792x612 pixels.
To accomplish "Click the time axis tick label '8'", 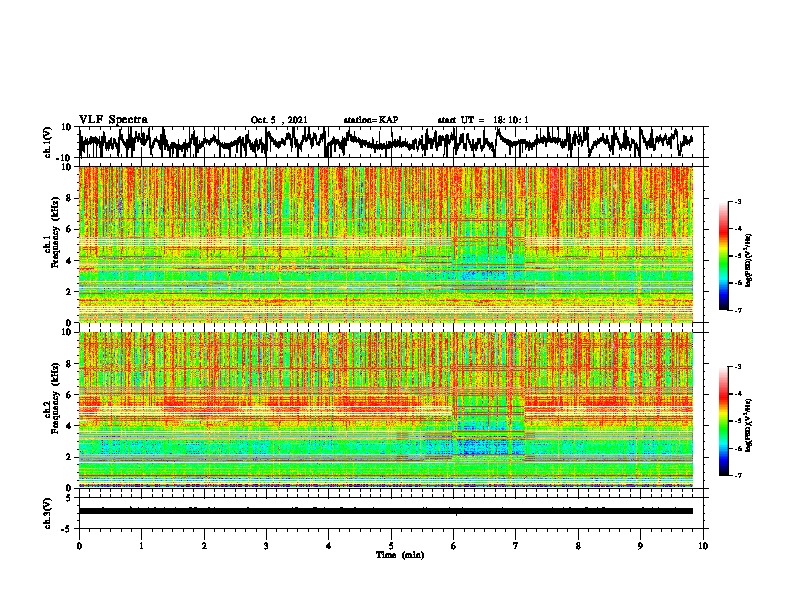I will click(x=578, y=546).
